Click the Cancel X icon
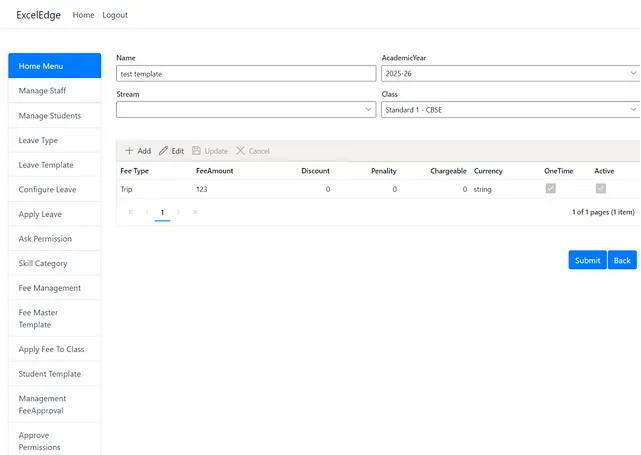 (x=240, y=151)
